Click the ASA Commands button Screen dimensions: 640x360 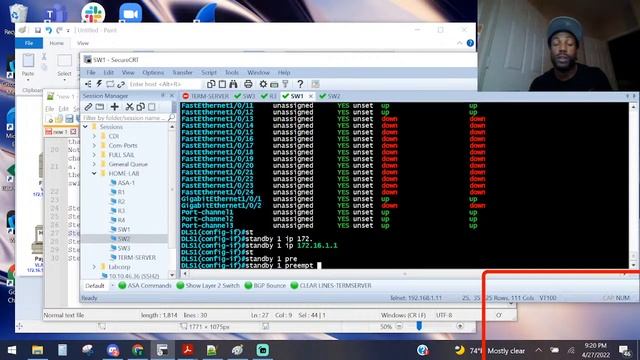coord(145,286)
